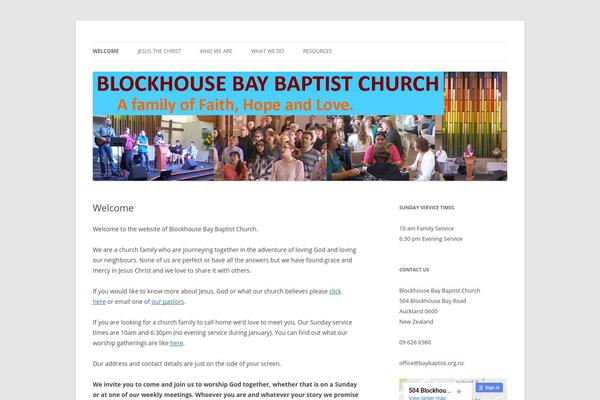
Task: Click the star icon on the map card
Action: [x=459, y=391]
